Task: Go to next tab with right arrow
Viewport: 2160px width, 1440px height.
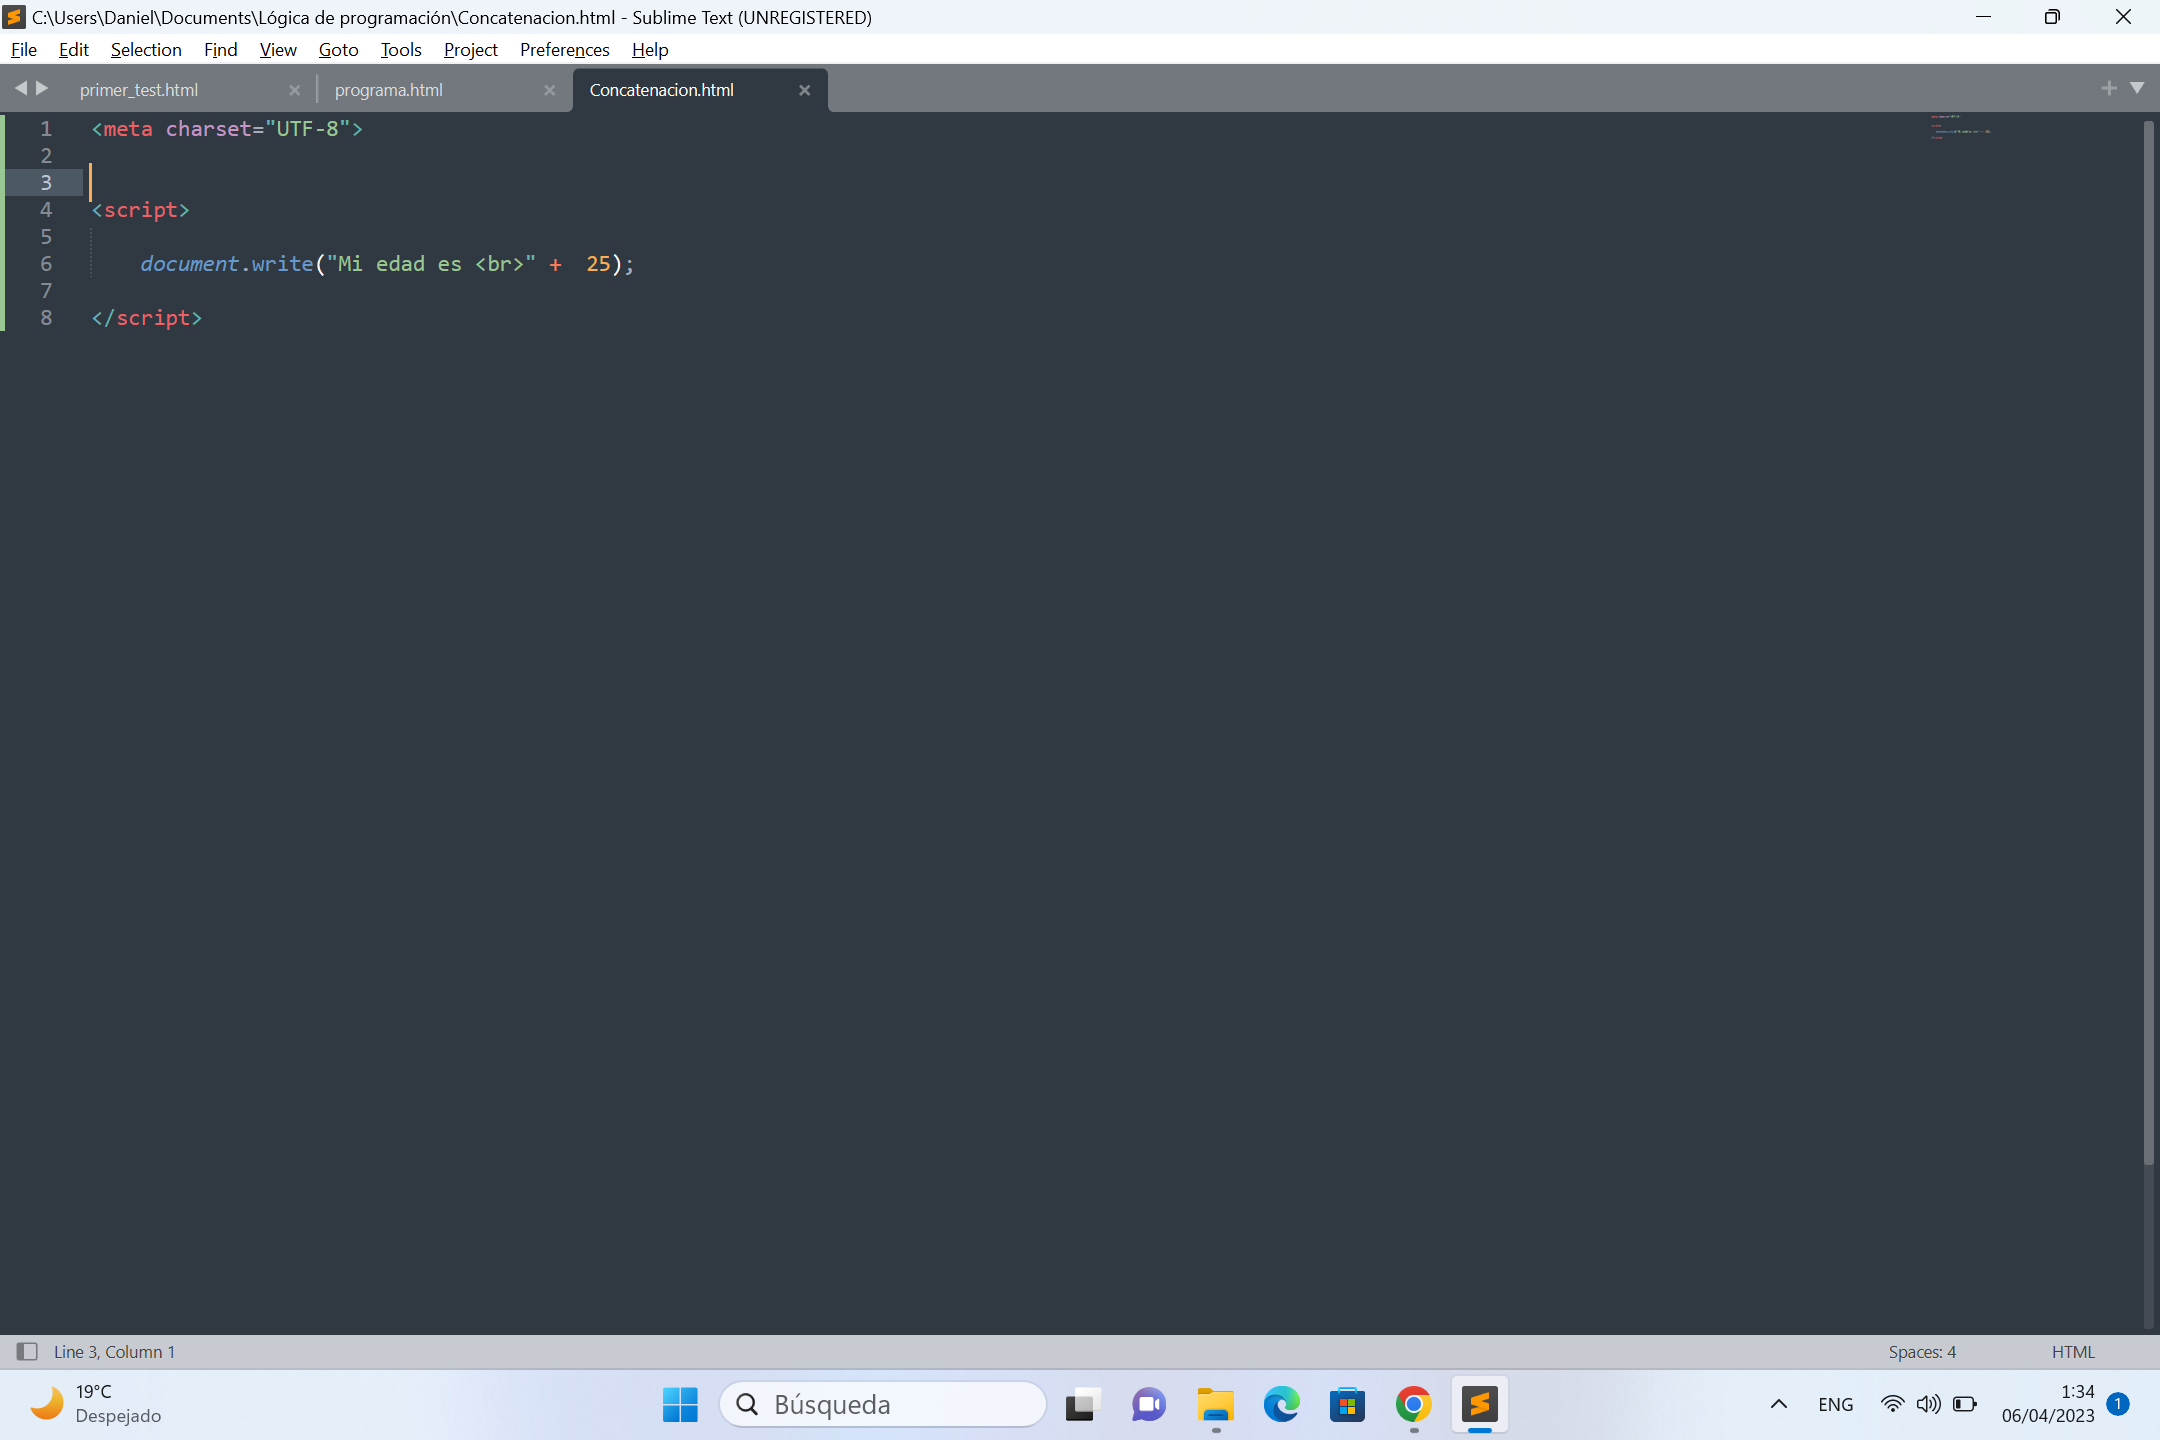Action: pos(42,88)
